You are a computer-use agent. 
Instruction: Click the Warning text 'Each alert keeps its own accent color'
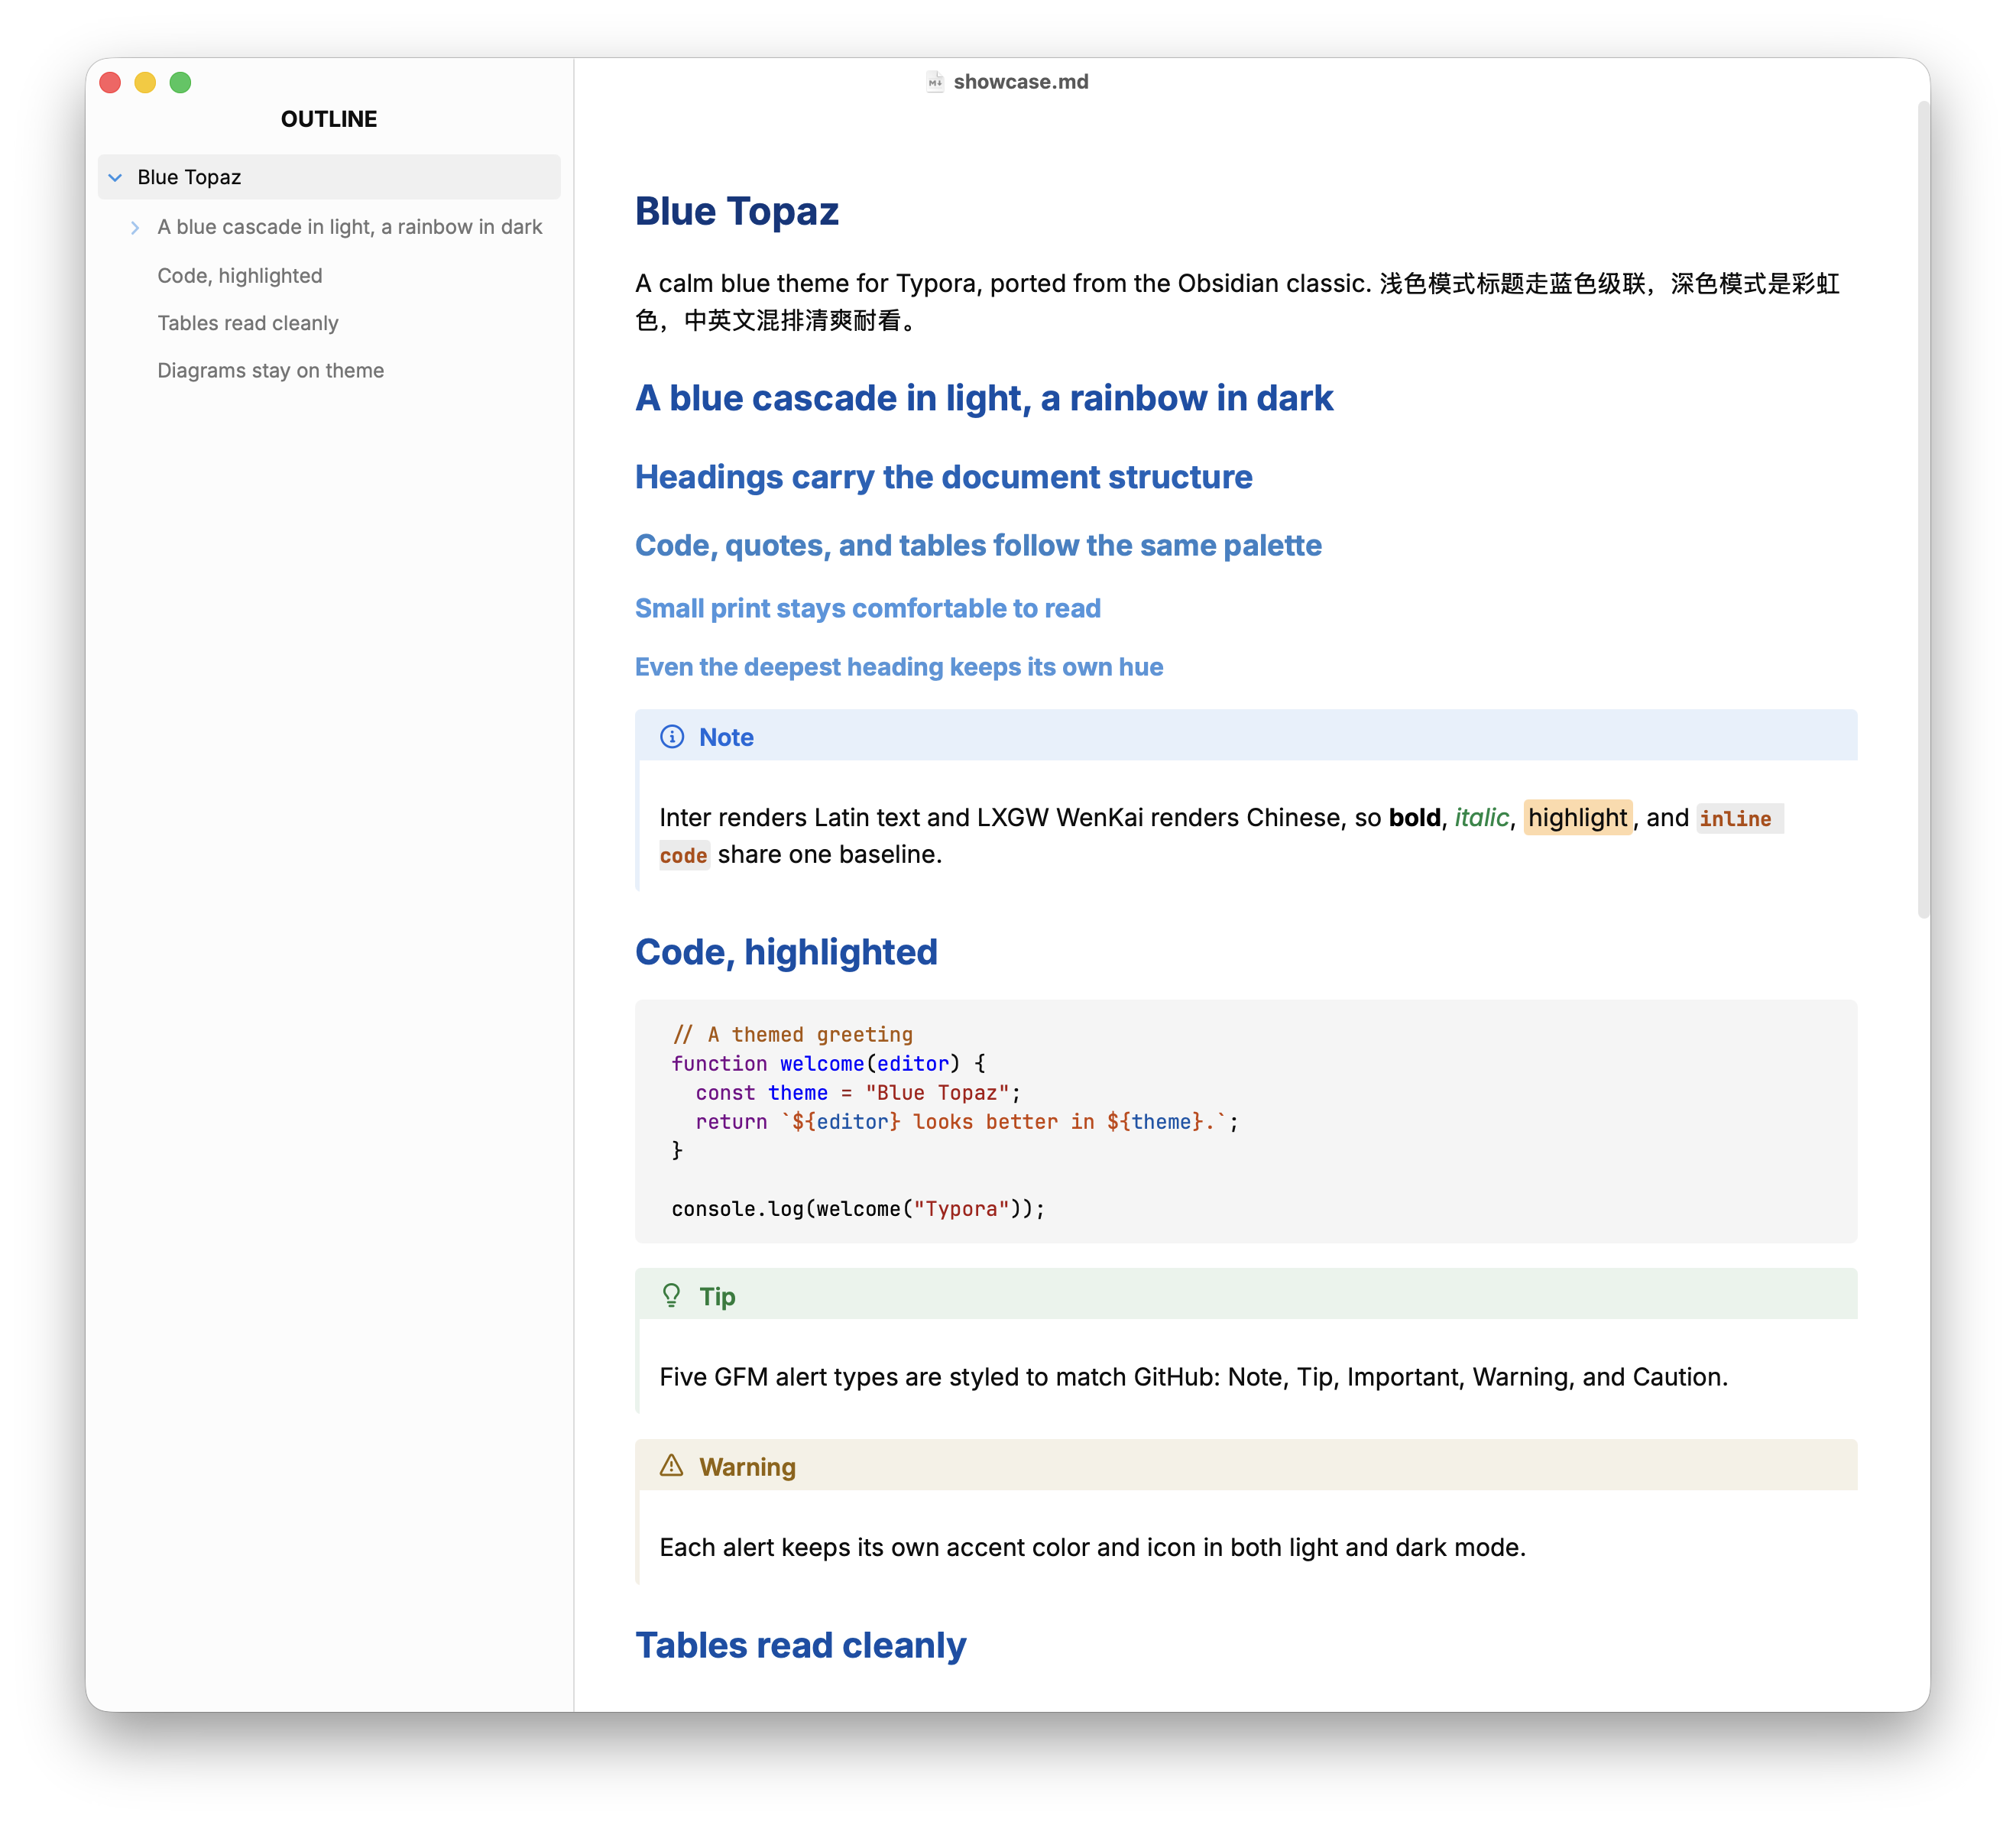pos(1092,1547)
